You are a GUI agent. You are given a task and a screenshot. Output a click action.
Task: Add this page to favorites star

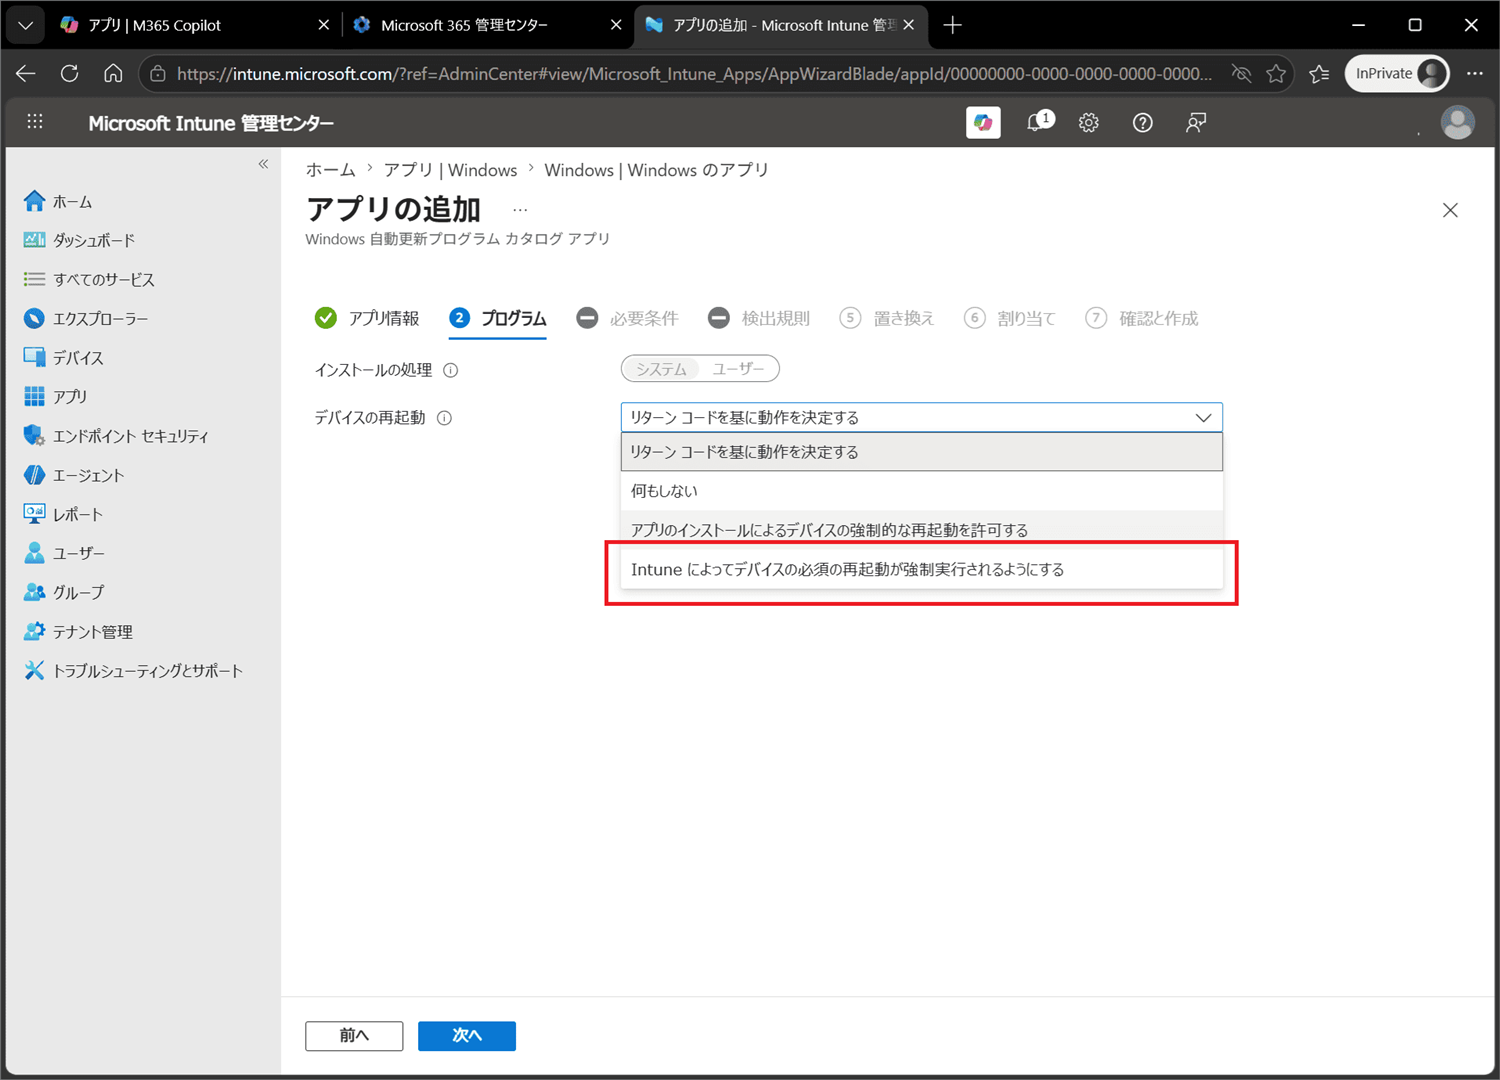coord(1276,73)
